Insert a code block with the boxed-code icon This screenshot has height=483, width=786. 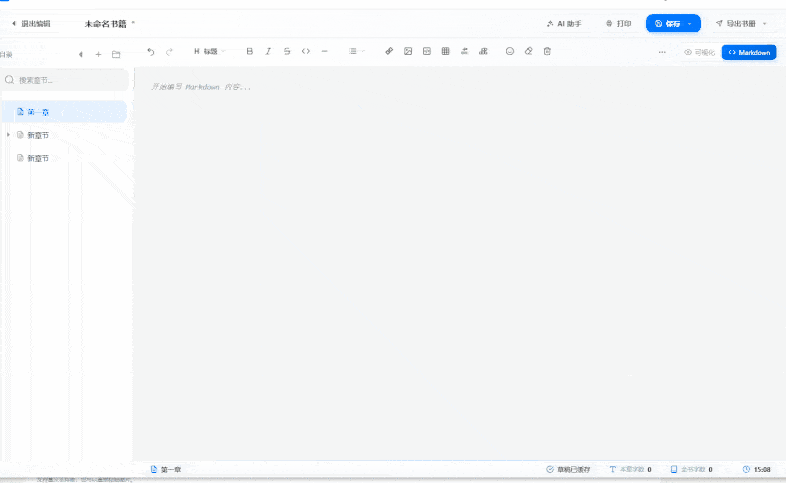point(427,51)
